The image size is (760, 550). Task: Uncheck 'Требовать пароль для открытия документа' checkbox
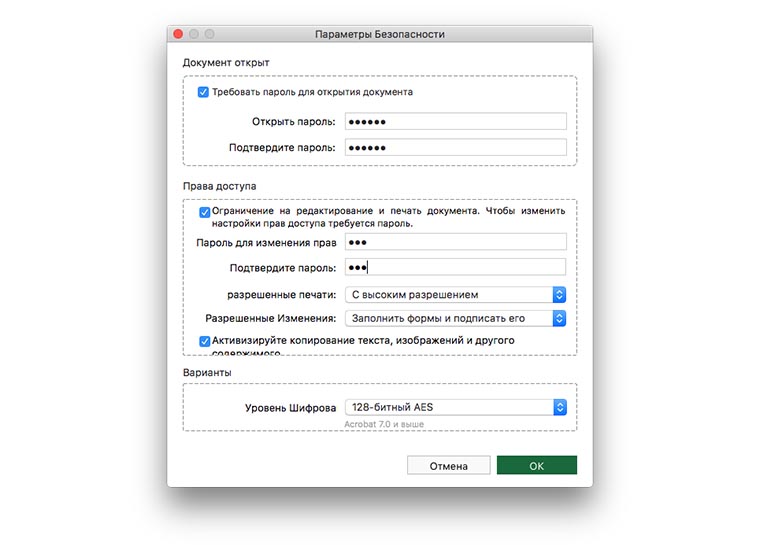[203, 92]
